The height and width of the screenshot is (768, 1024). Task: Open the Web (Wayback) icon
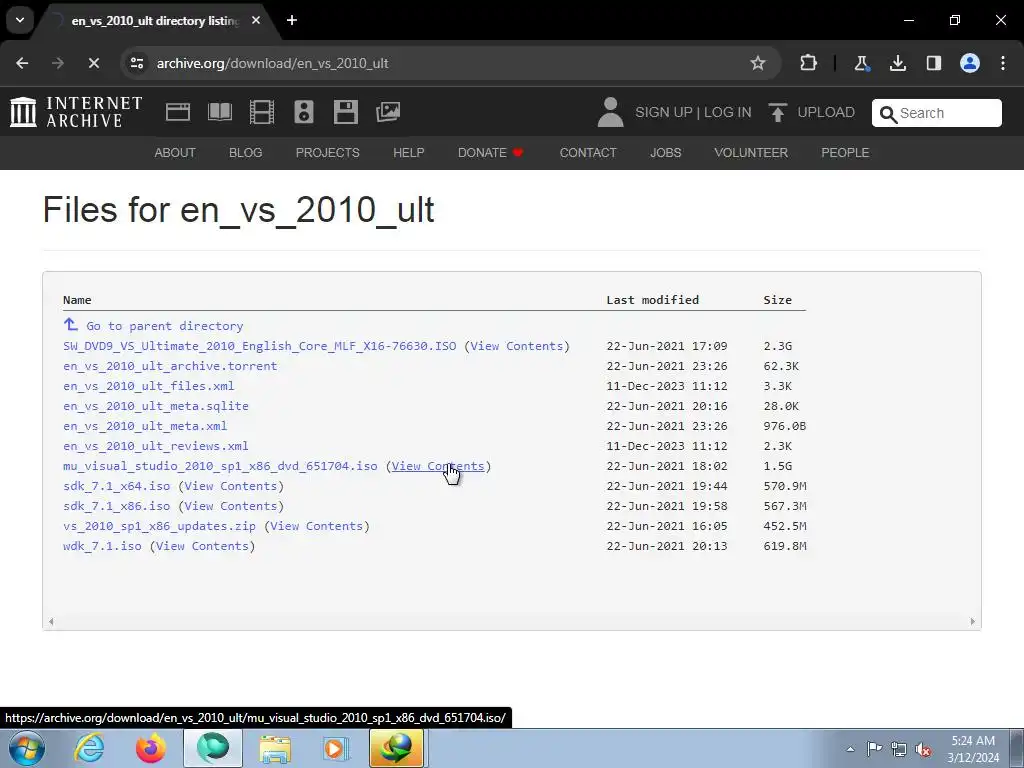pos(178,112)
